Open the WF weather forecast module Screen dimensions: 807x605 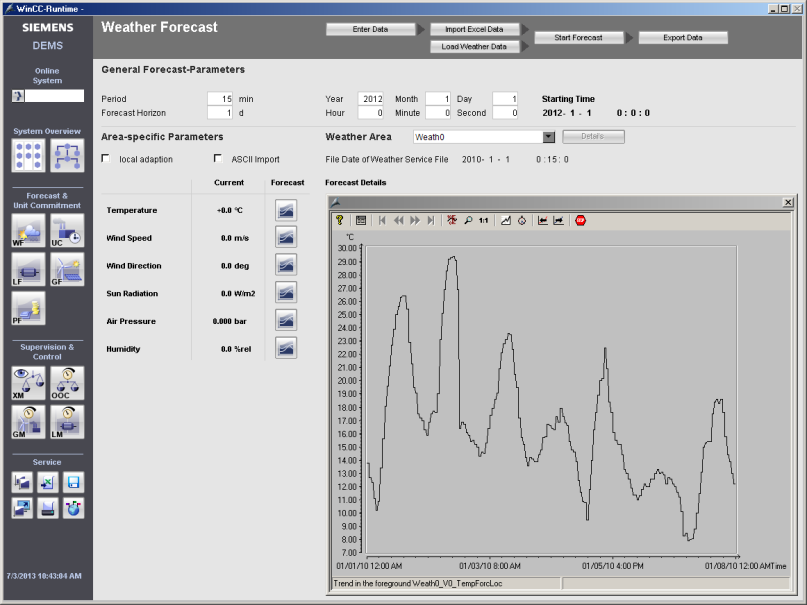click(x=28, y=230)
